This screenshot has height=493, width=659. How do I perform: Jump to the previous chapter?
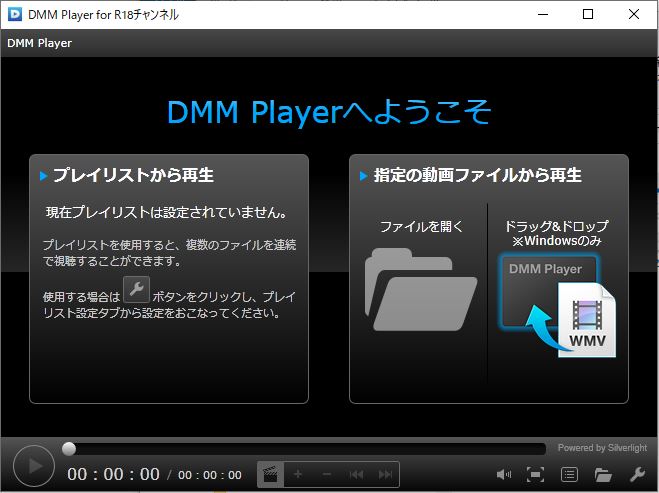click(356, 475)
